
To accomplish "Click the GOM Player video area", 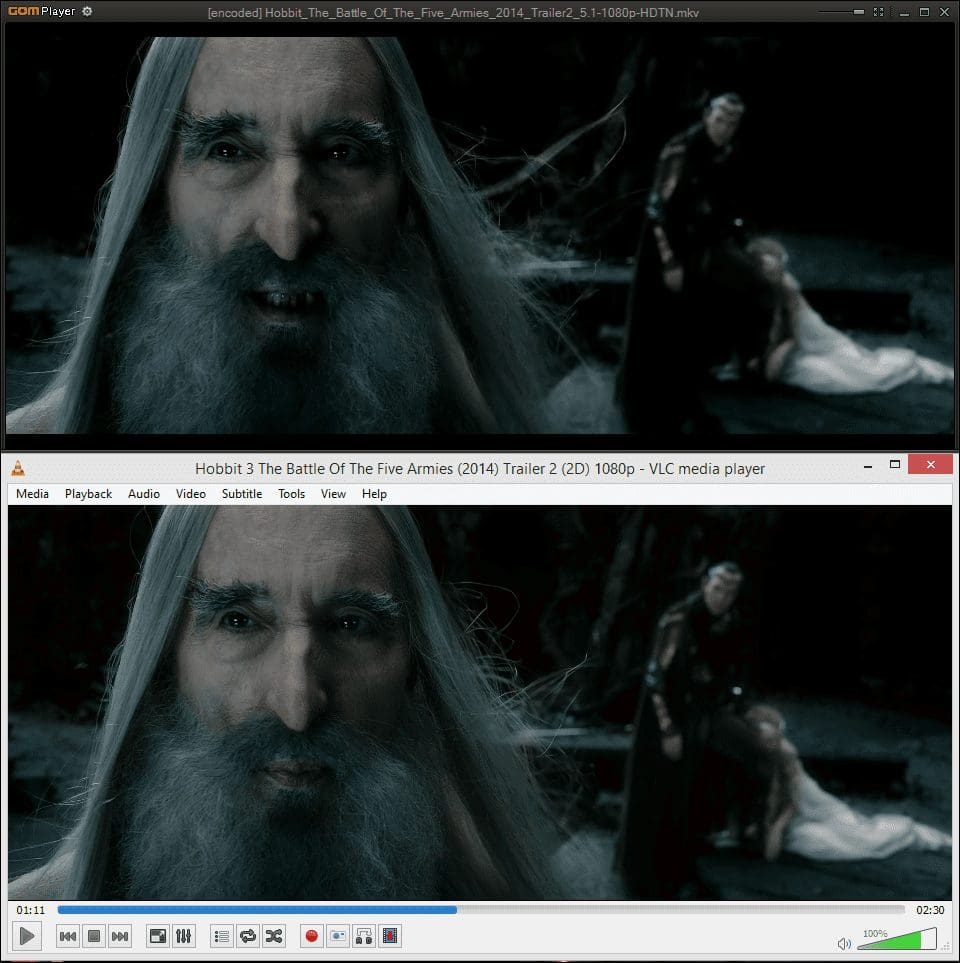I will (480, 235).
